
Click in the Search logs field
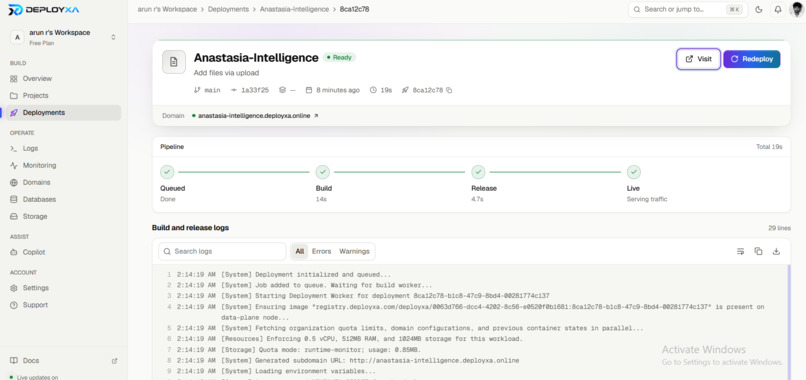coord(222,251)
